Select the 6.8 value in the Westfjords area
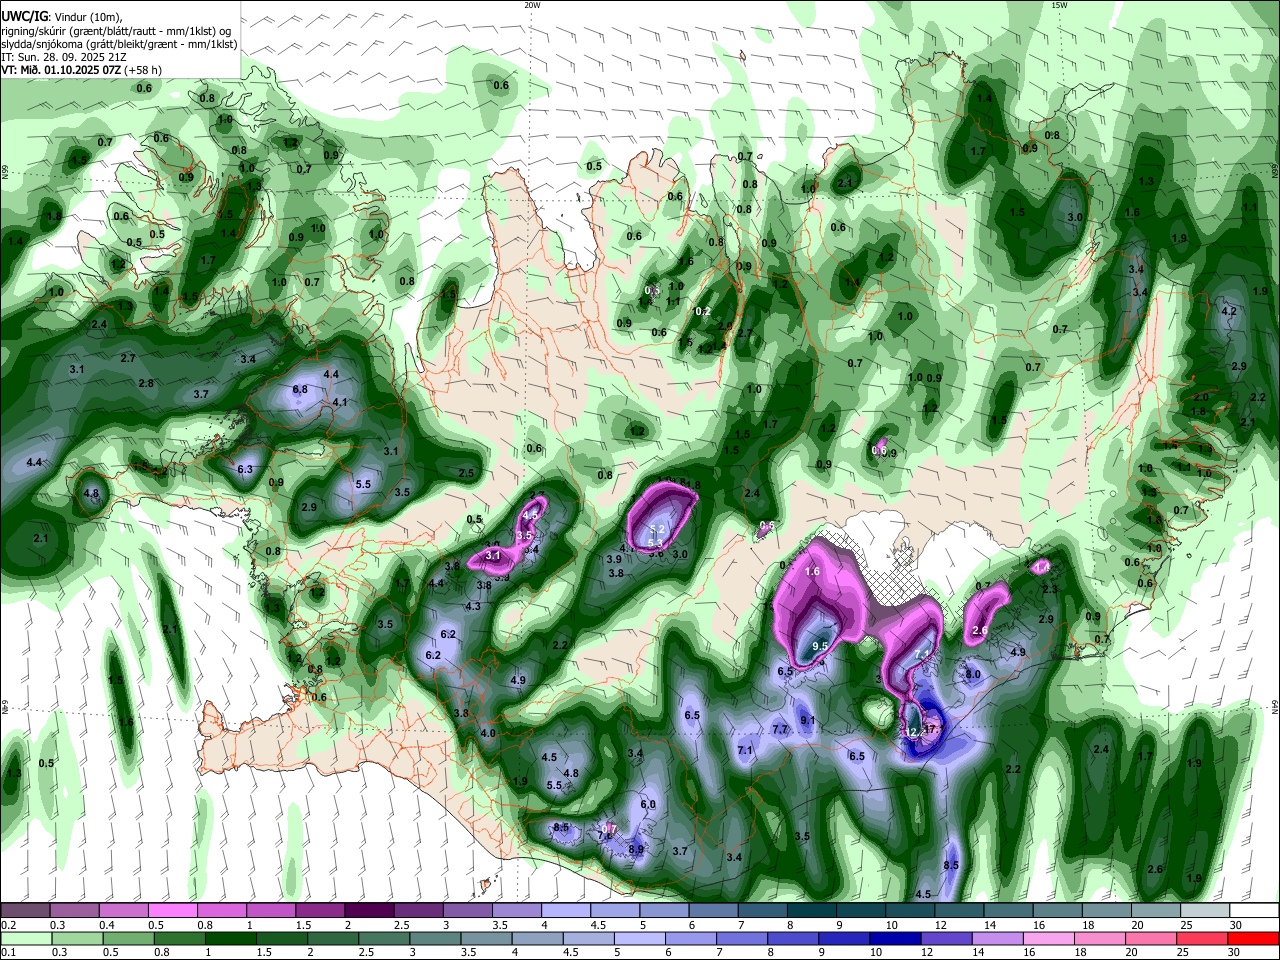1280x960 pixels. 300,389
